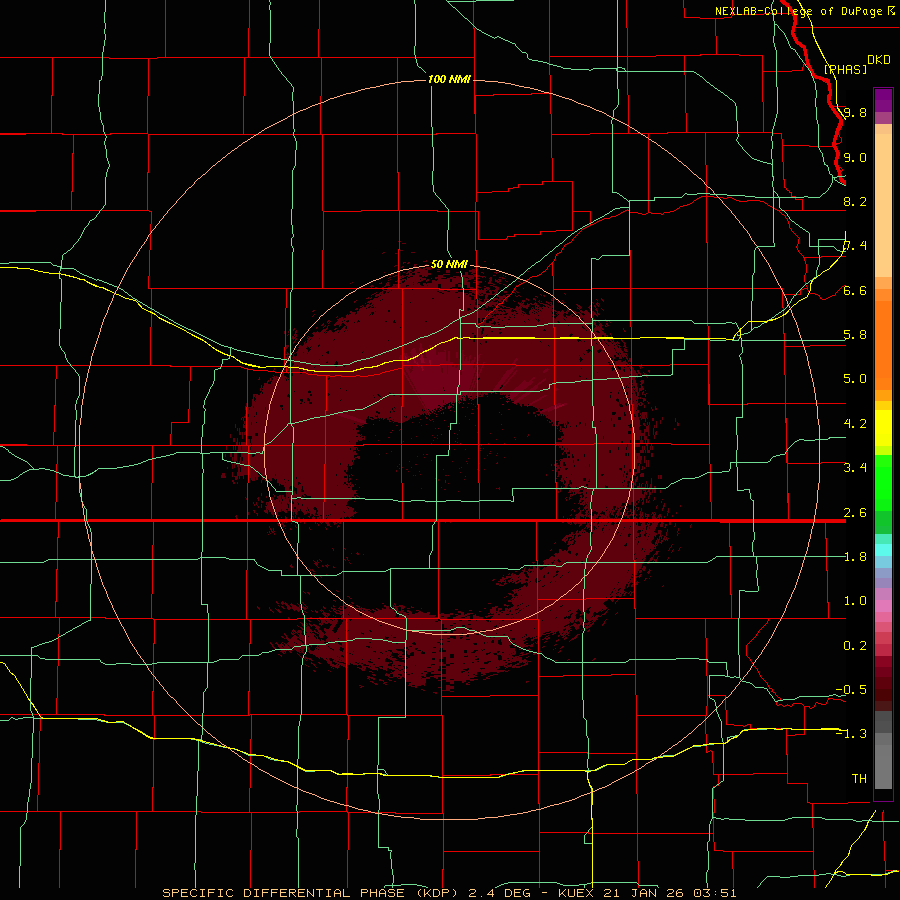Image resolution: width=900 pixels, height=900 pixels.
Task: Select the light peach segment of the color bar
Action: [x=883, y=205]
